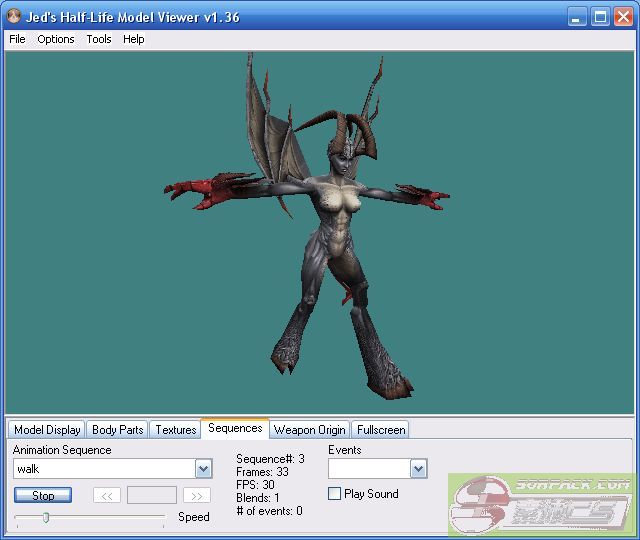Switch to the Weapon Origin tab
Image resolution: width=640 pixels, height=540 pixels.
[x=309, y=430]
